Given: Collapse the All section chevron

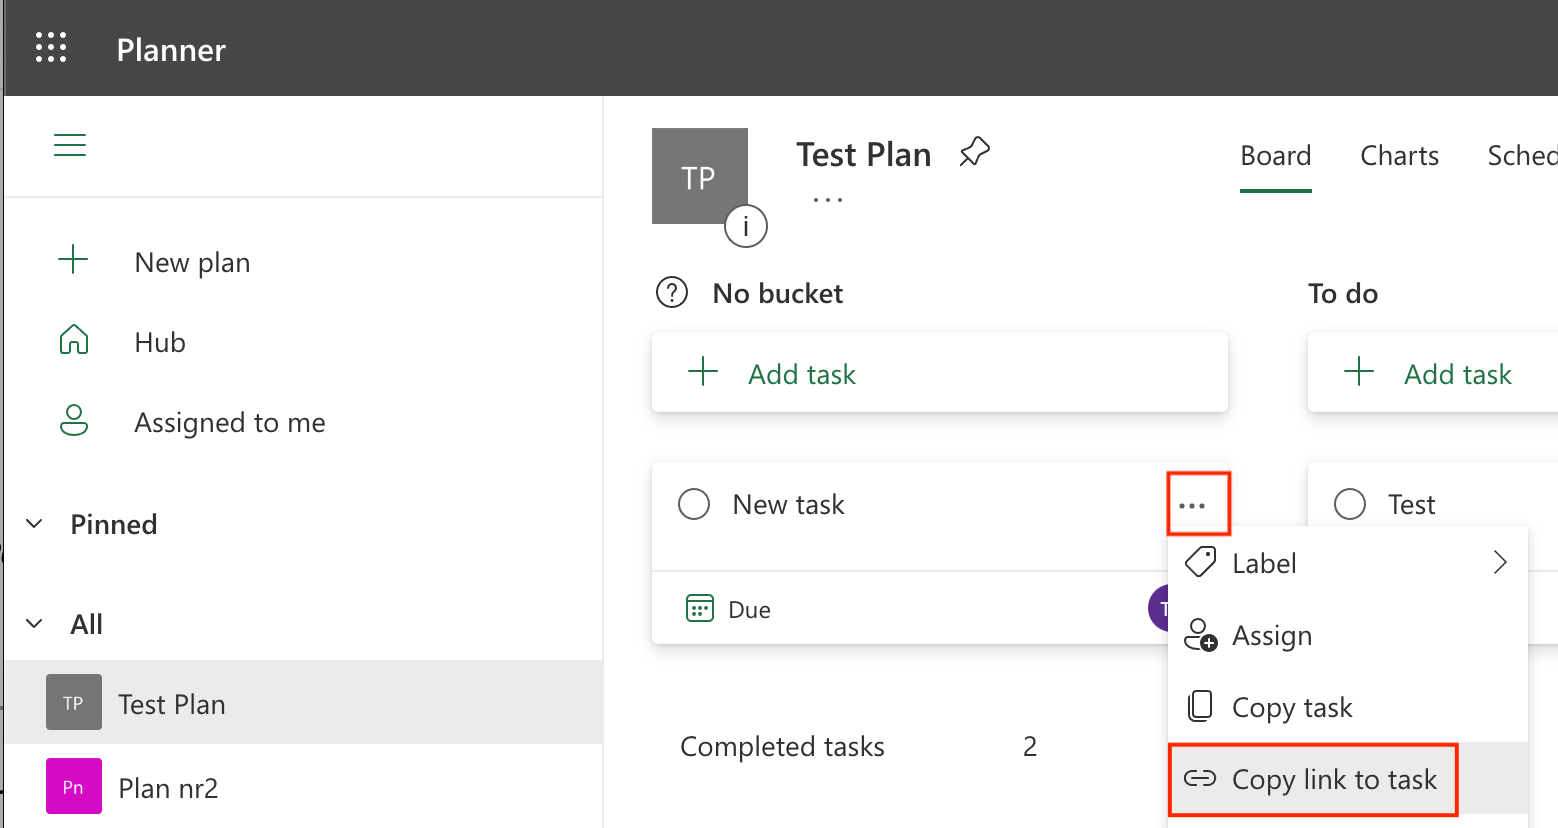Looking at the screenshot, I should coord(34,623).
